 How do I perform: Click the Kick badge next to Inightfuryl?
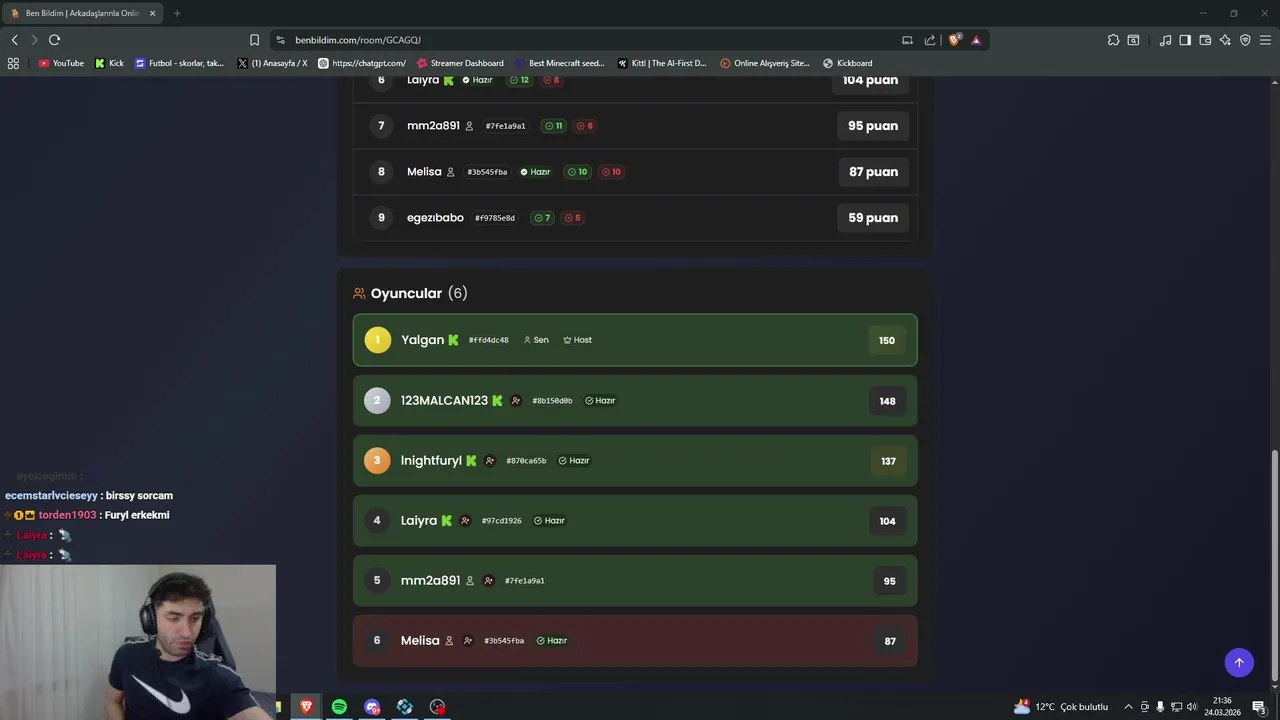[x=471, y=461]
